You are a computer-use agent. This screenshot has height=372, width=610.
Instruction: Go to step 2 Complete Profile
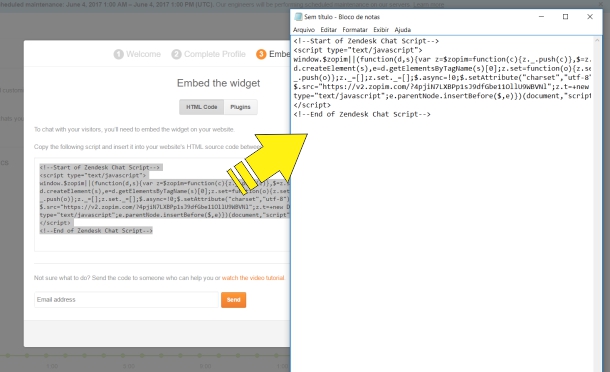click(209, 54)
